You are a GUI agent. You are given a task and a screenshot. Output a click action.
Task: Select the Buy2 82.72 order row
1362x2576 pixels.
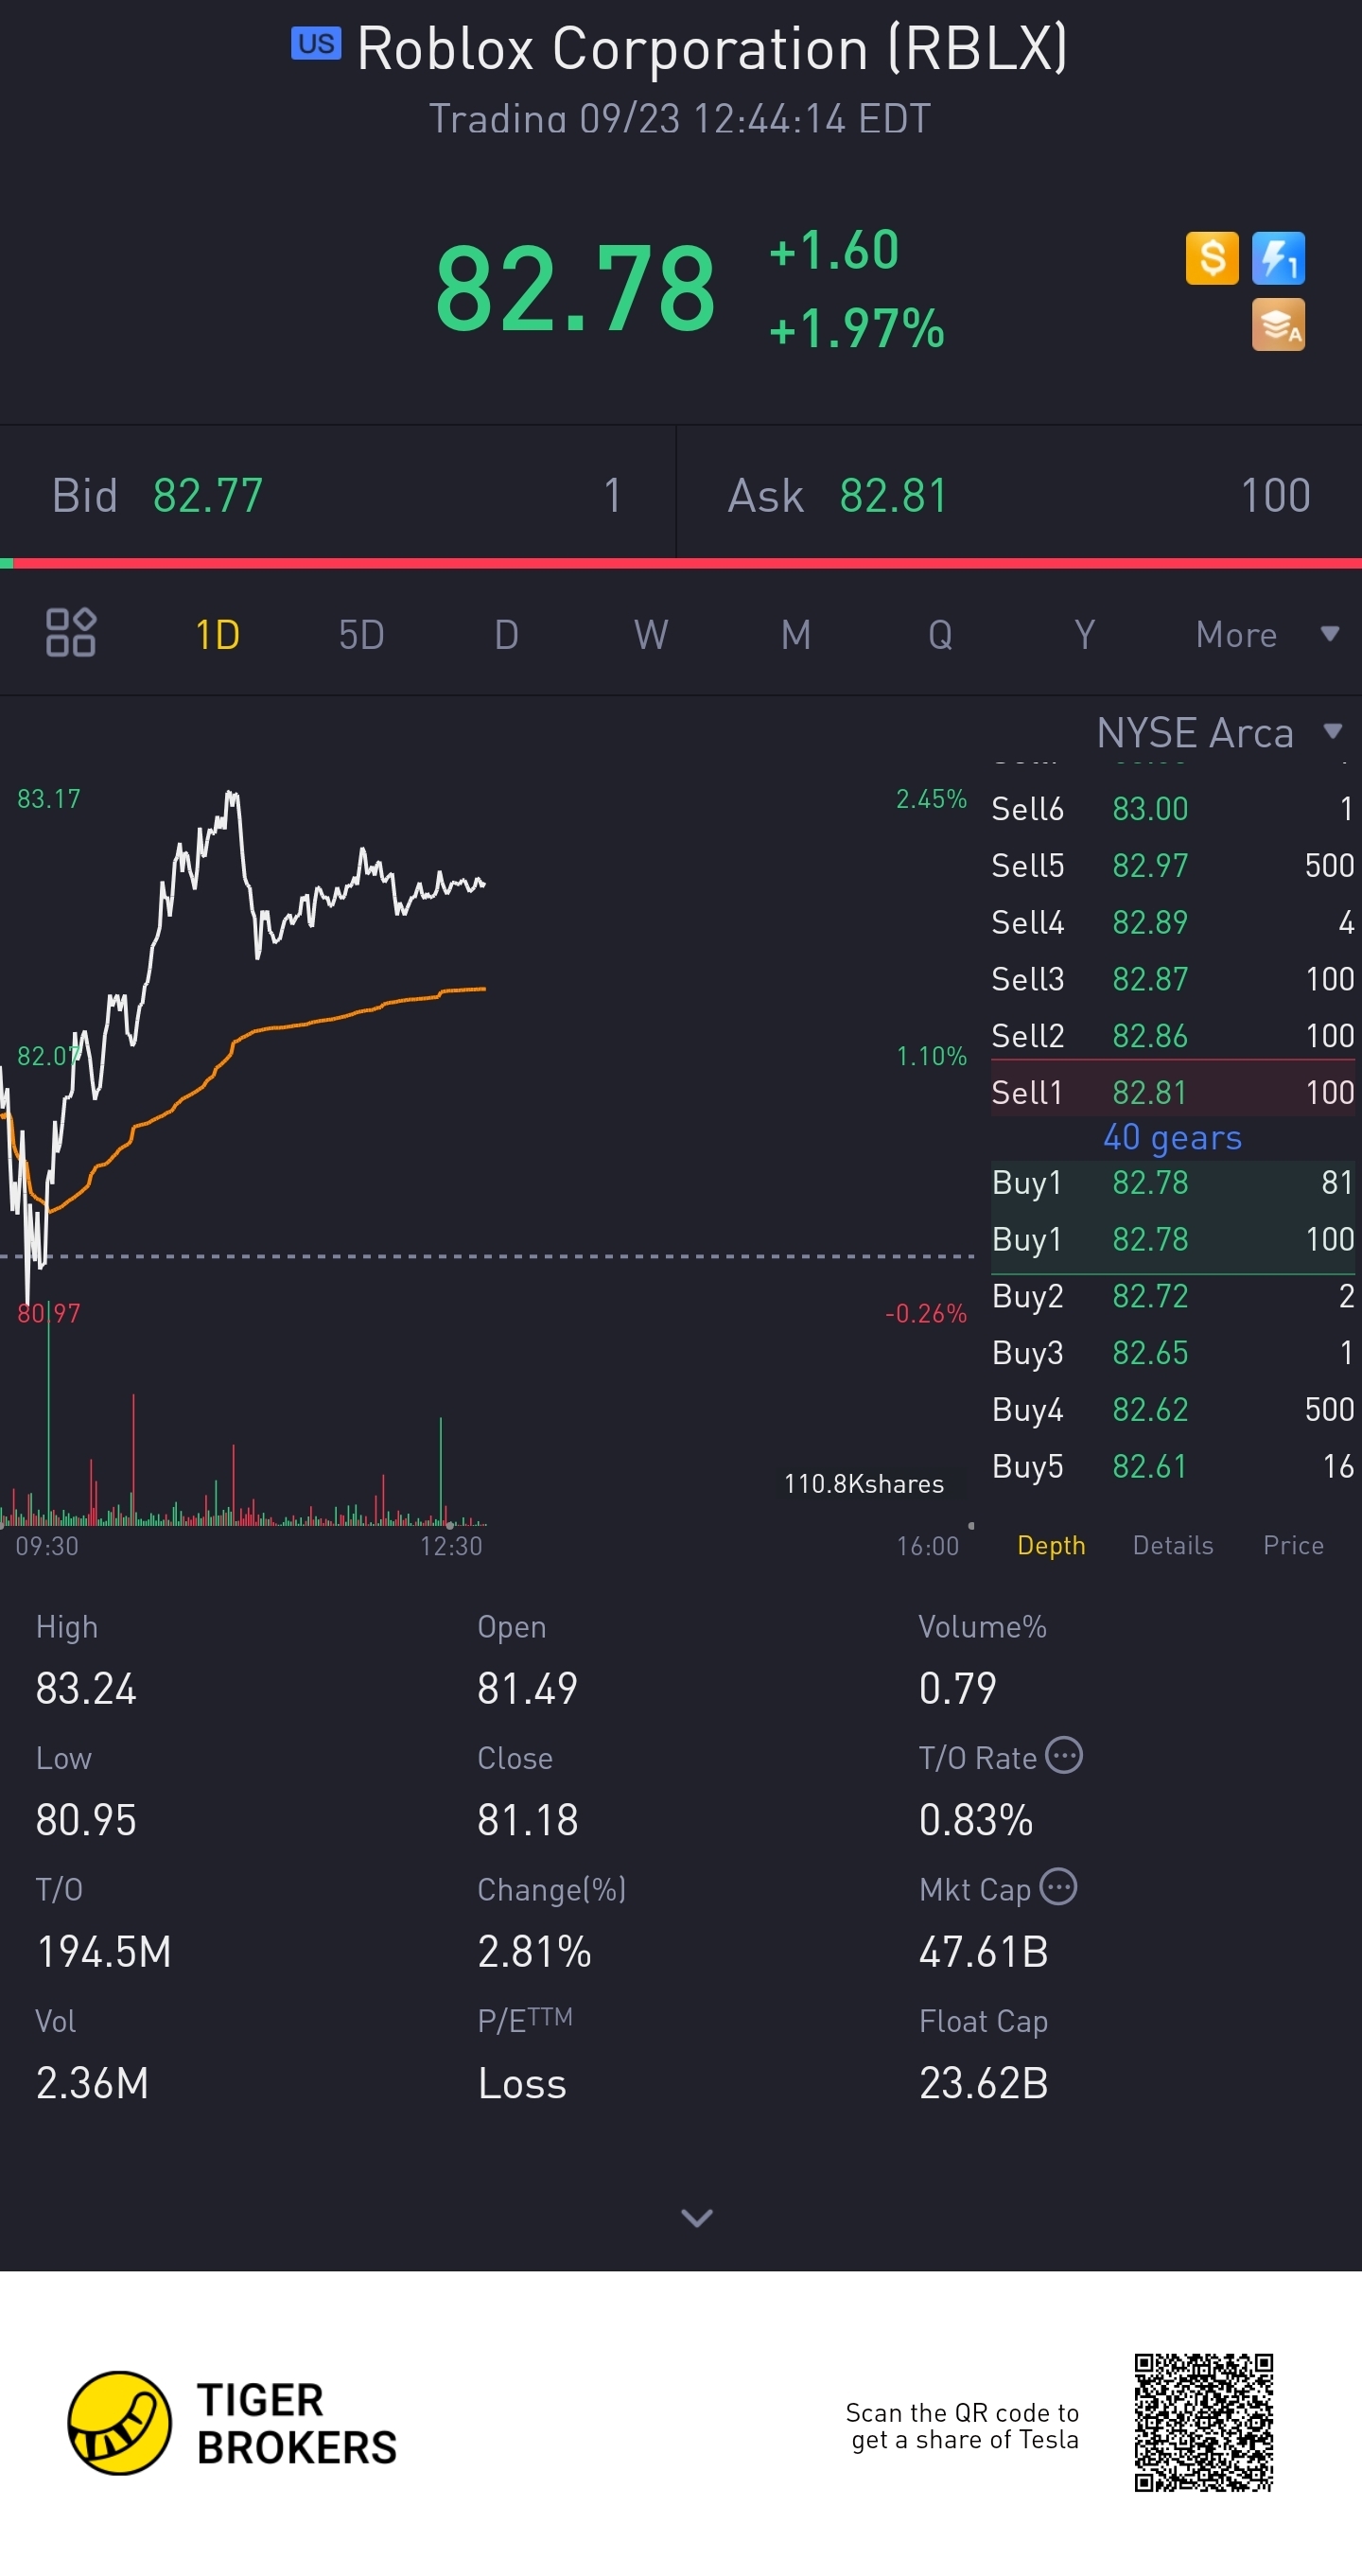[x=1173, y=1296]
